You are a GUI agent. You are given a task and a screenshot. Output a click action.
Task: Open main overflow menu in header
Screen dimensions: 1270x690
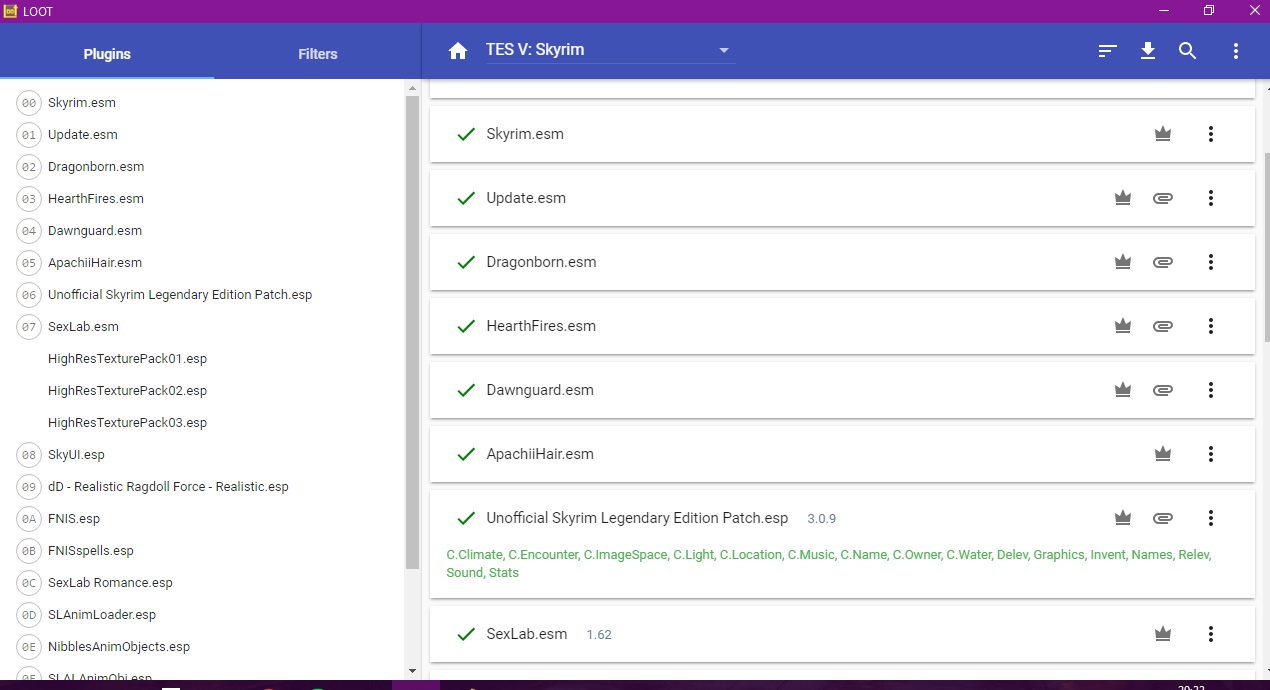point(1236,51)
